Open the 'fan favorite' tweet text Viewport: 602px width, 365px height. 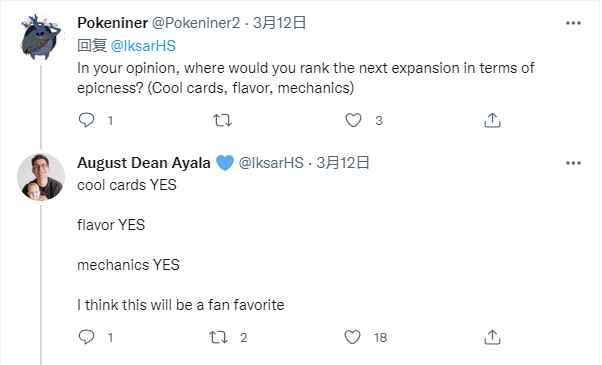tap(181, 305)
